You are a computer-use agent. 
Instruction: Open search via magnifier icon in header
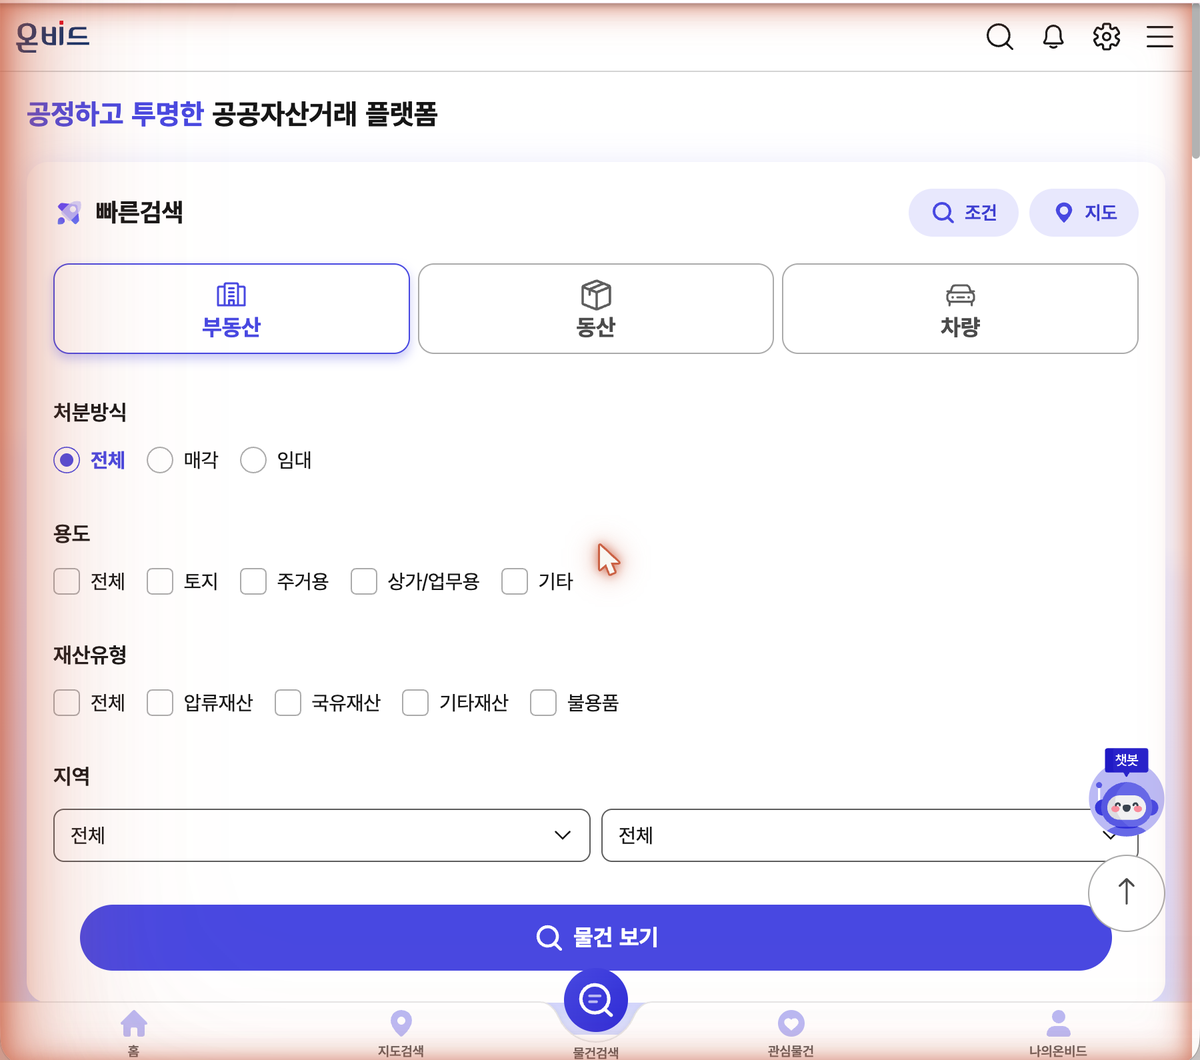click(1000, 37)
